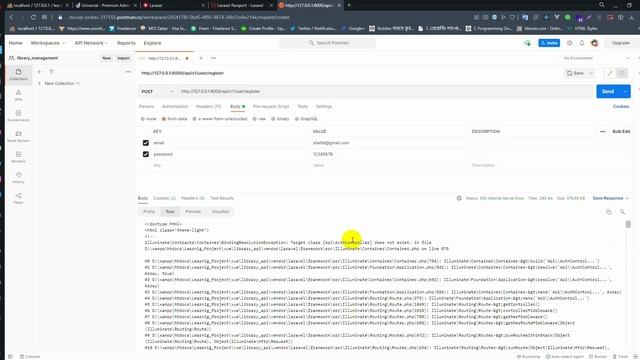Click the request URL input field
The height and width of the screenshot is (360, 640).
(x=387, y=91)
